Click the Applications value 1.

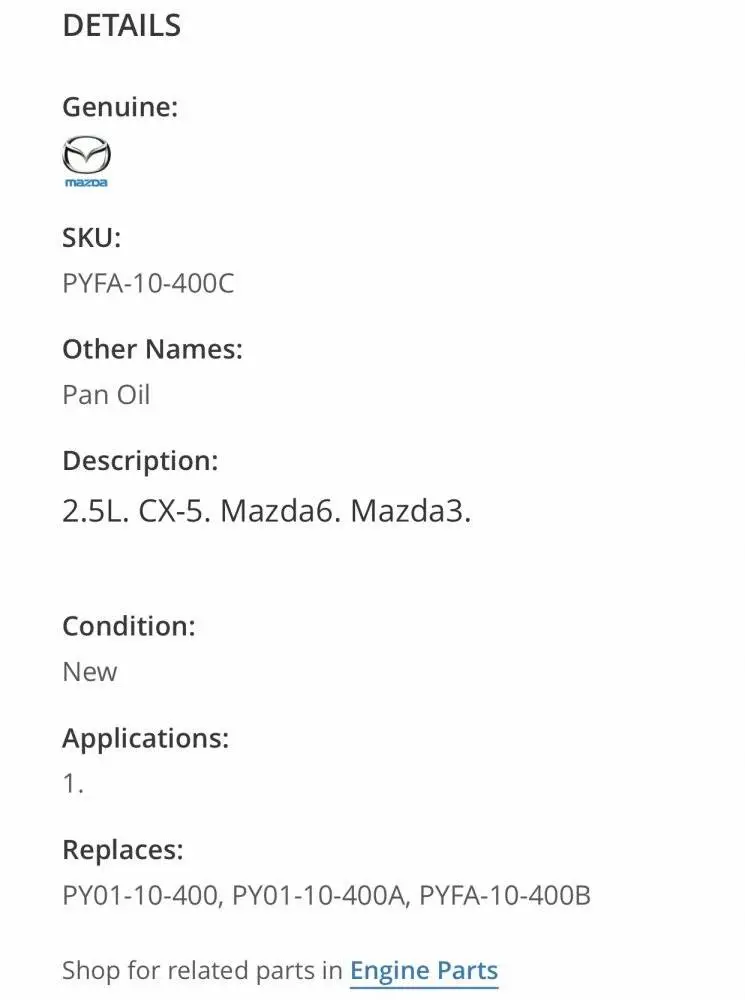coord(73,785)
